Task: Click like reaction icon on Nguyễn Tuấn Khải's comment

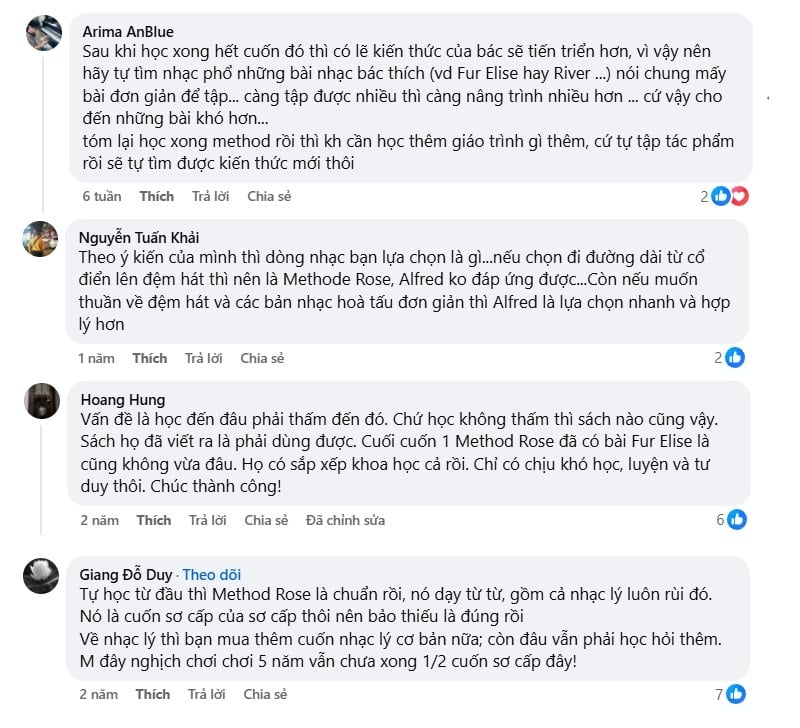Action: click(x=735, y=358)
